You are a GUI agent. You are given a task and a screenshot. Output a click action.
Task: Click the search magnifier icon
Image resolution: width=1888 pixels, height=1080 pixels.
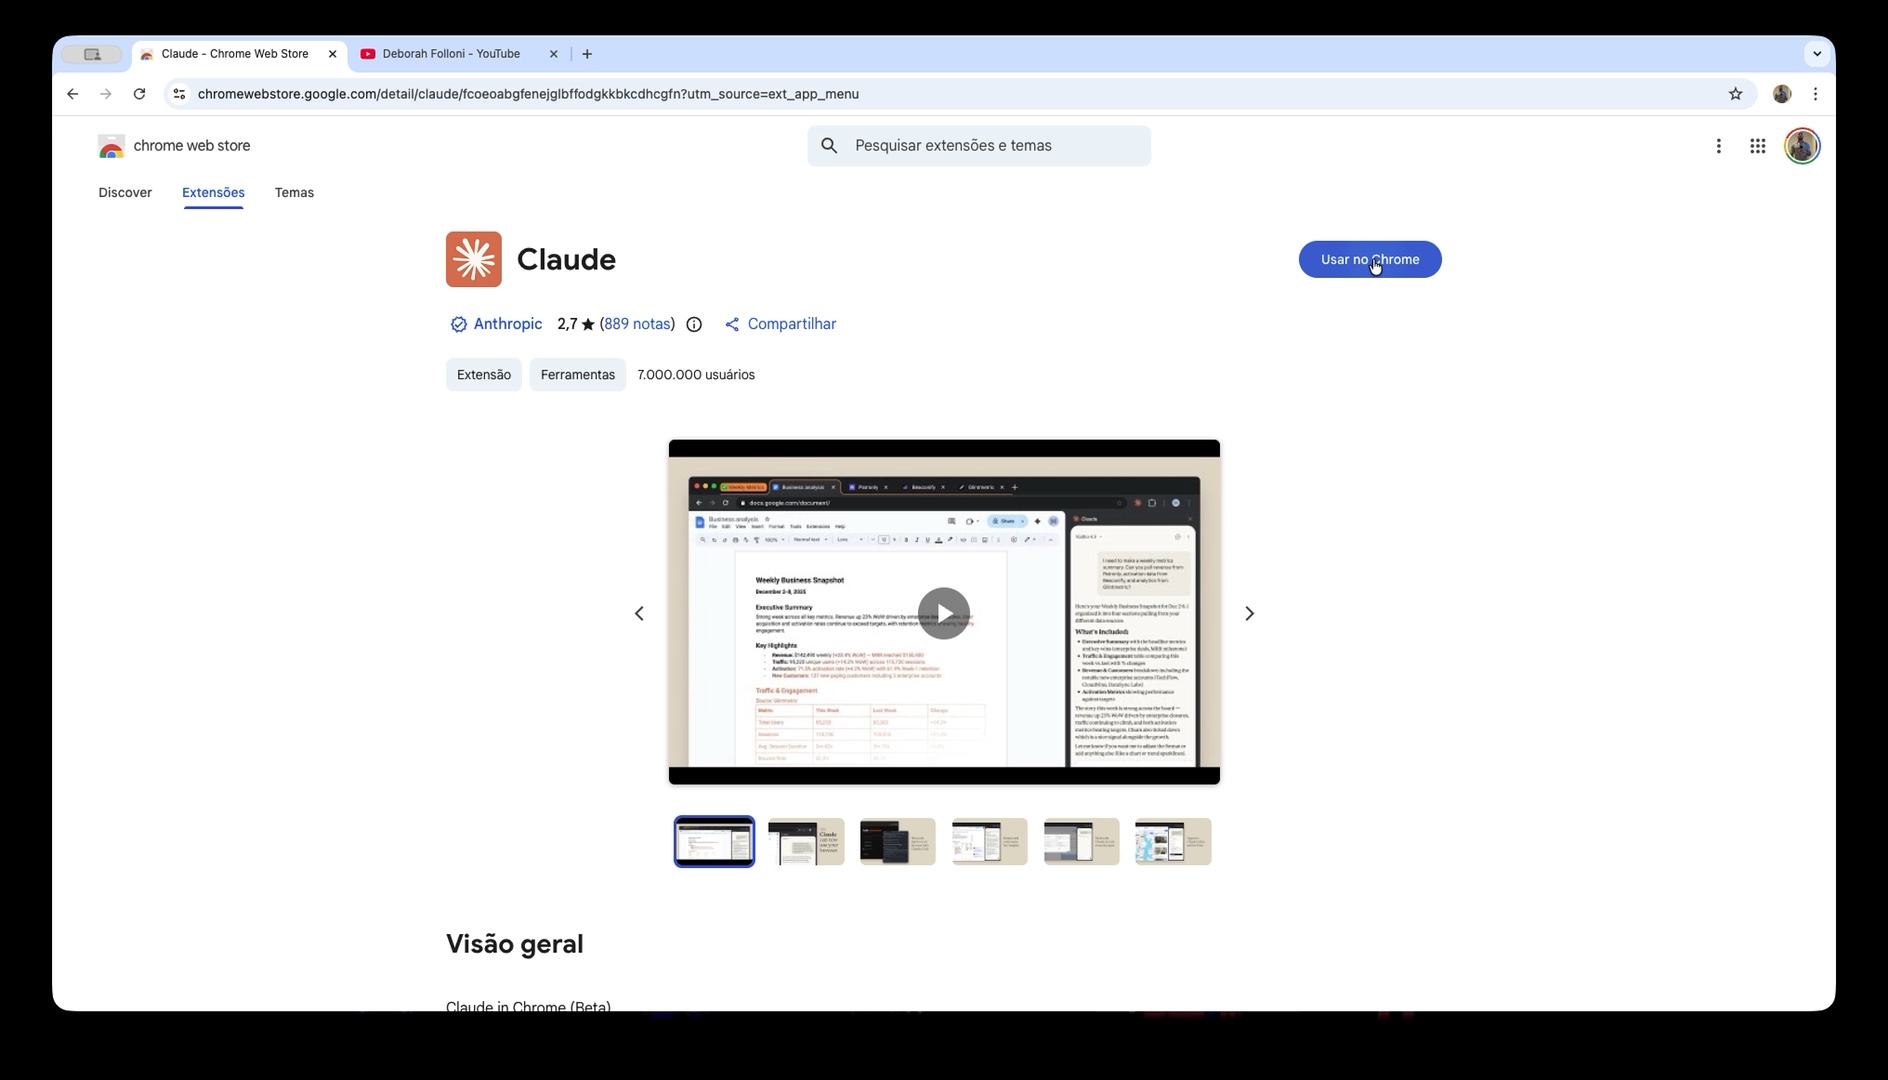point(829,146)
